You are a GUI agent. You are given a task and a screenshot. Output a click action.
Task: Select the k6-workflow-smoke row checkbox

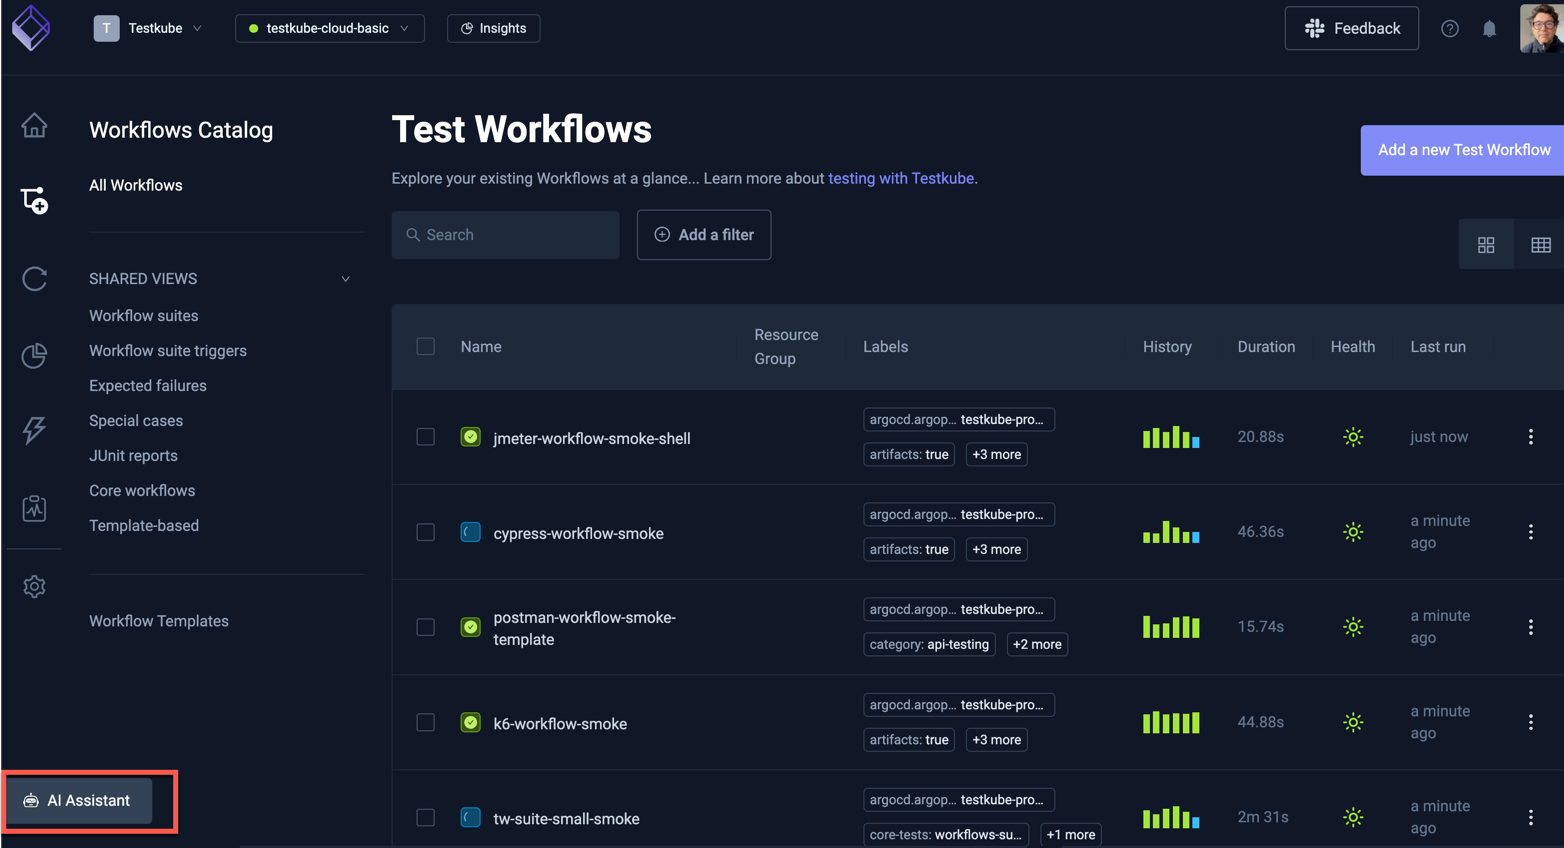pyautogui.click(x=426, y=722)
